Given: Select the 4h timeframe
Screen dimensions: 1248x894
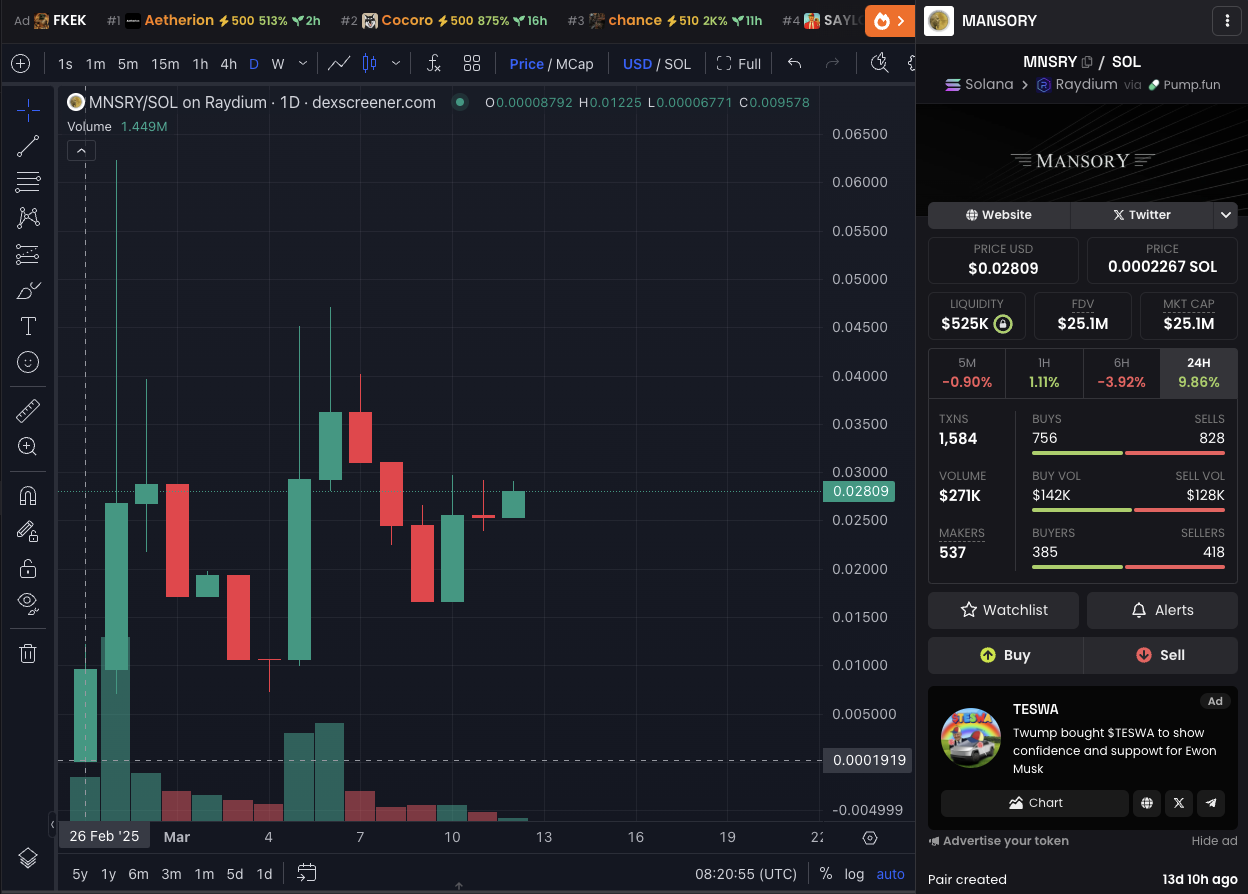Looking at the screenshot, I should [229, 63].
